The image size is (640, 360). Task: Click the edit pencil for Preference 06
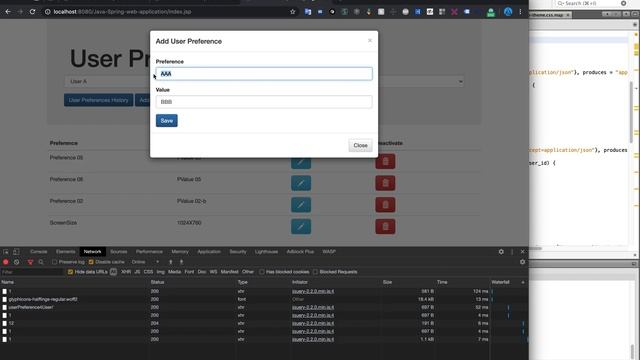(301, 183)
